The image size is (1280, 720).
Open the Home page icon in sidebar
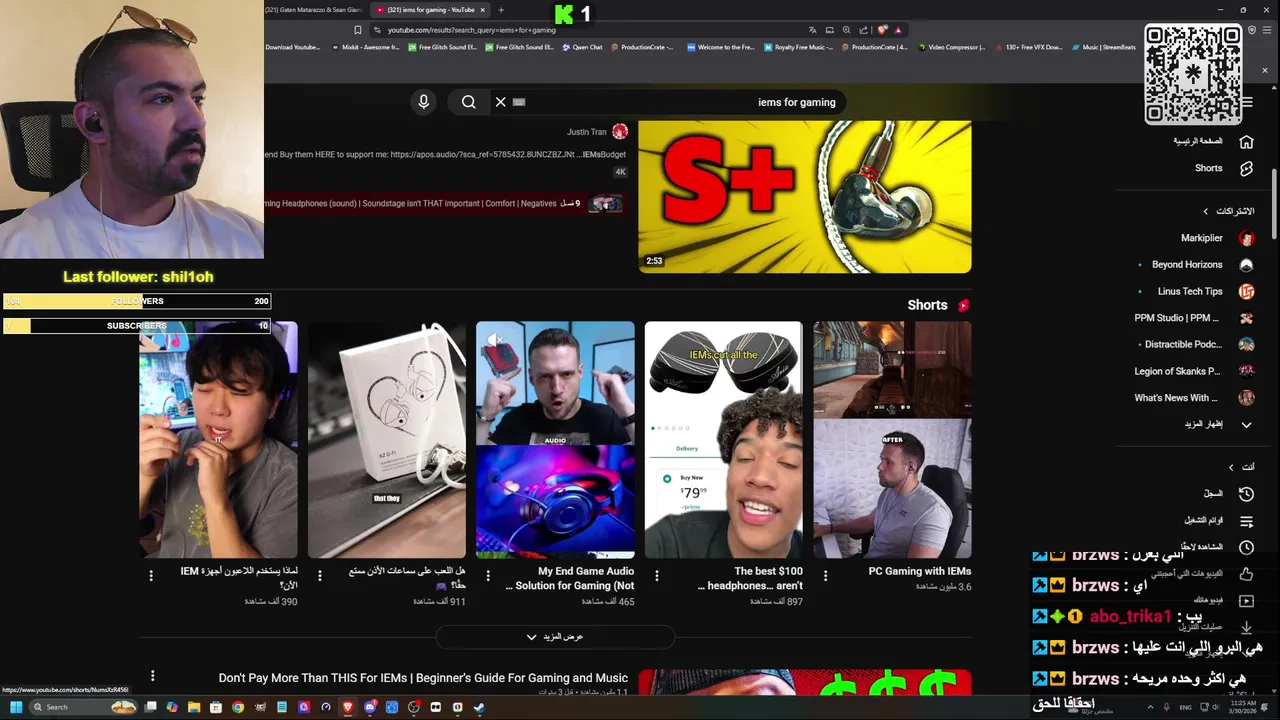point(1246,141)
